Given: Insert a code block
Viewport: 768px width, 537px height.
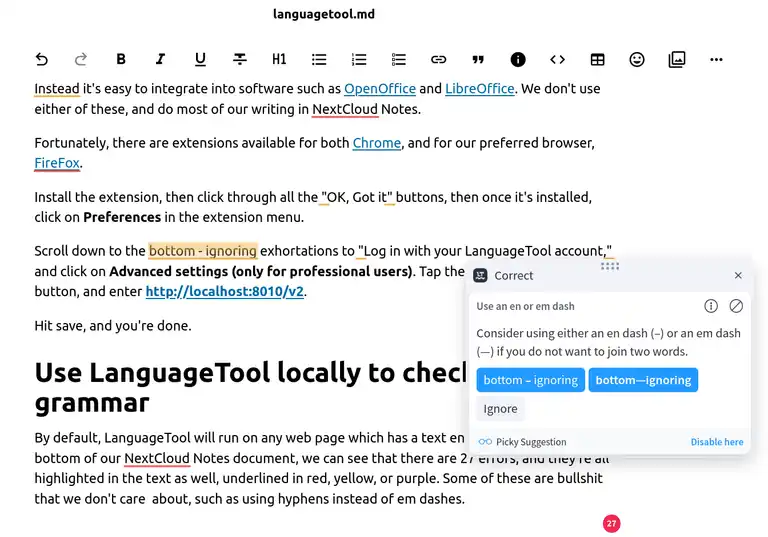Looking at the screenshot, I should (x=557, y=59).
